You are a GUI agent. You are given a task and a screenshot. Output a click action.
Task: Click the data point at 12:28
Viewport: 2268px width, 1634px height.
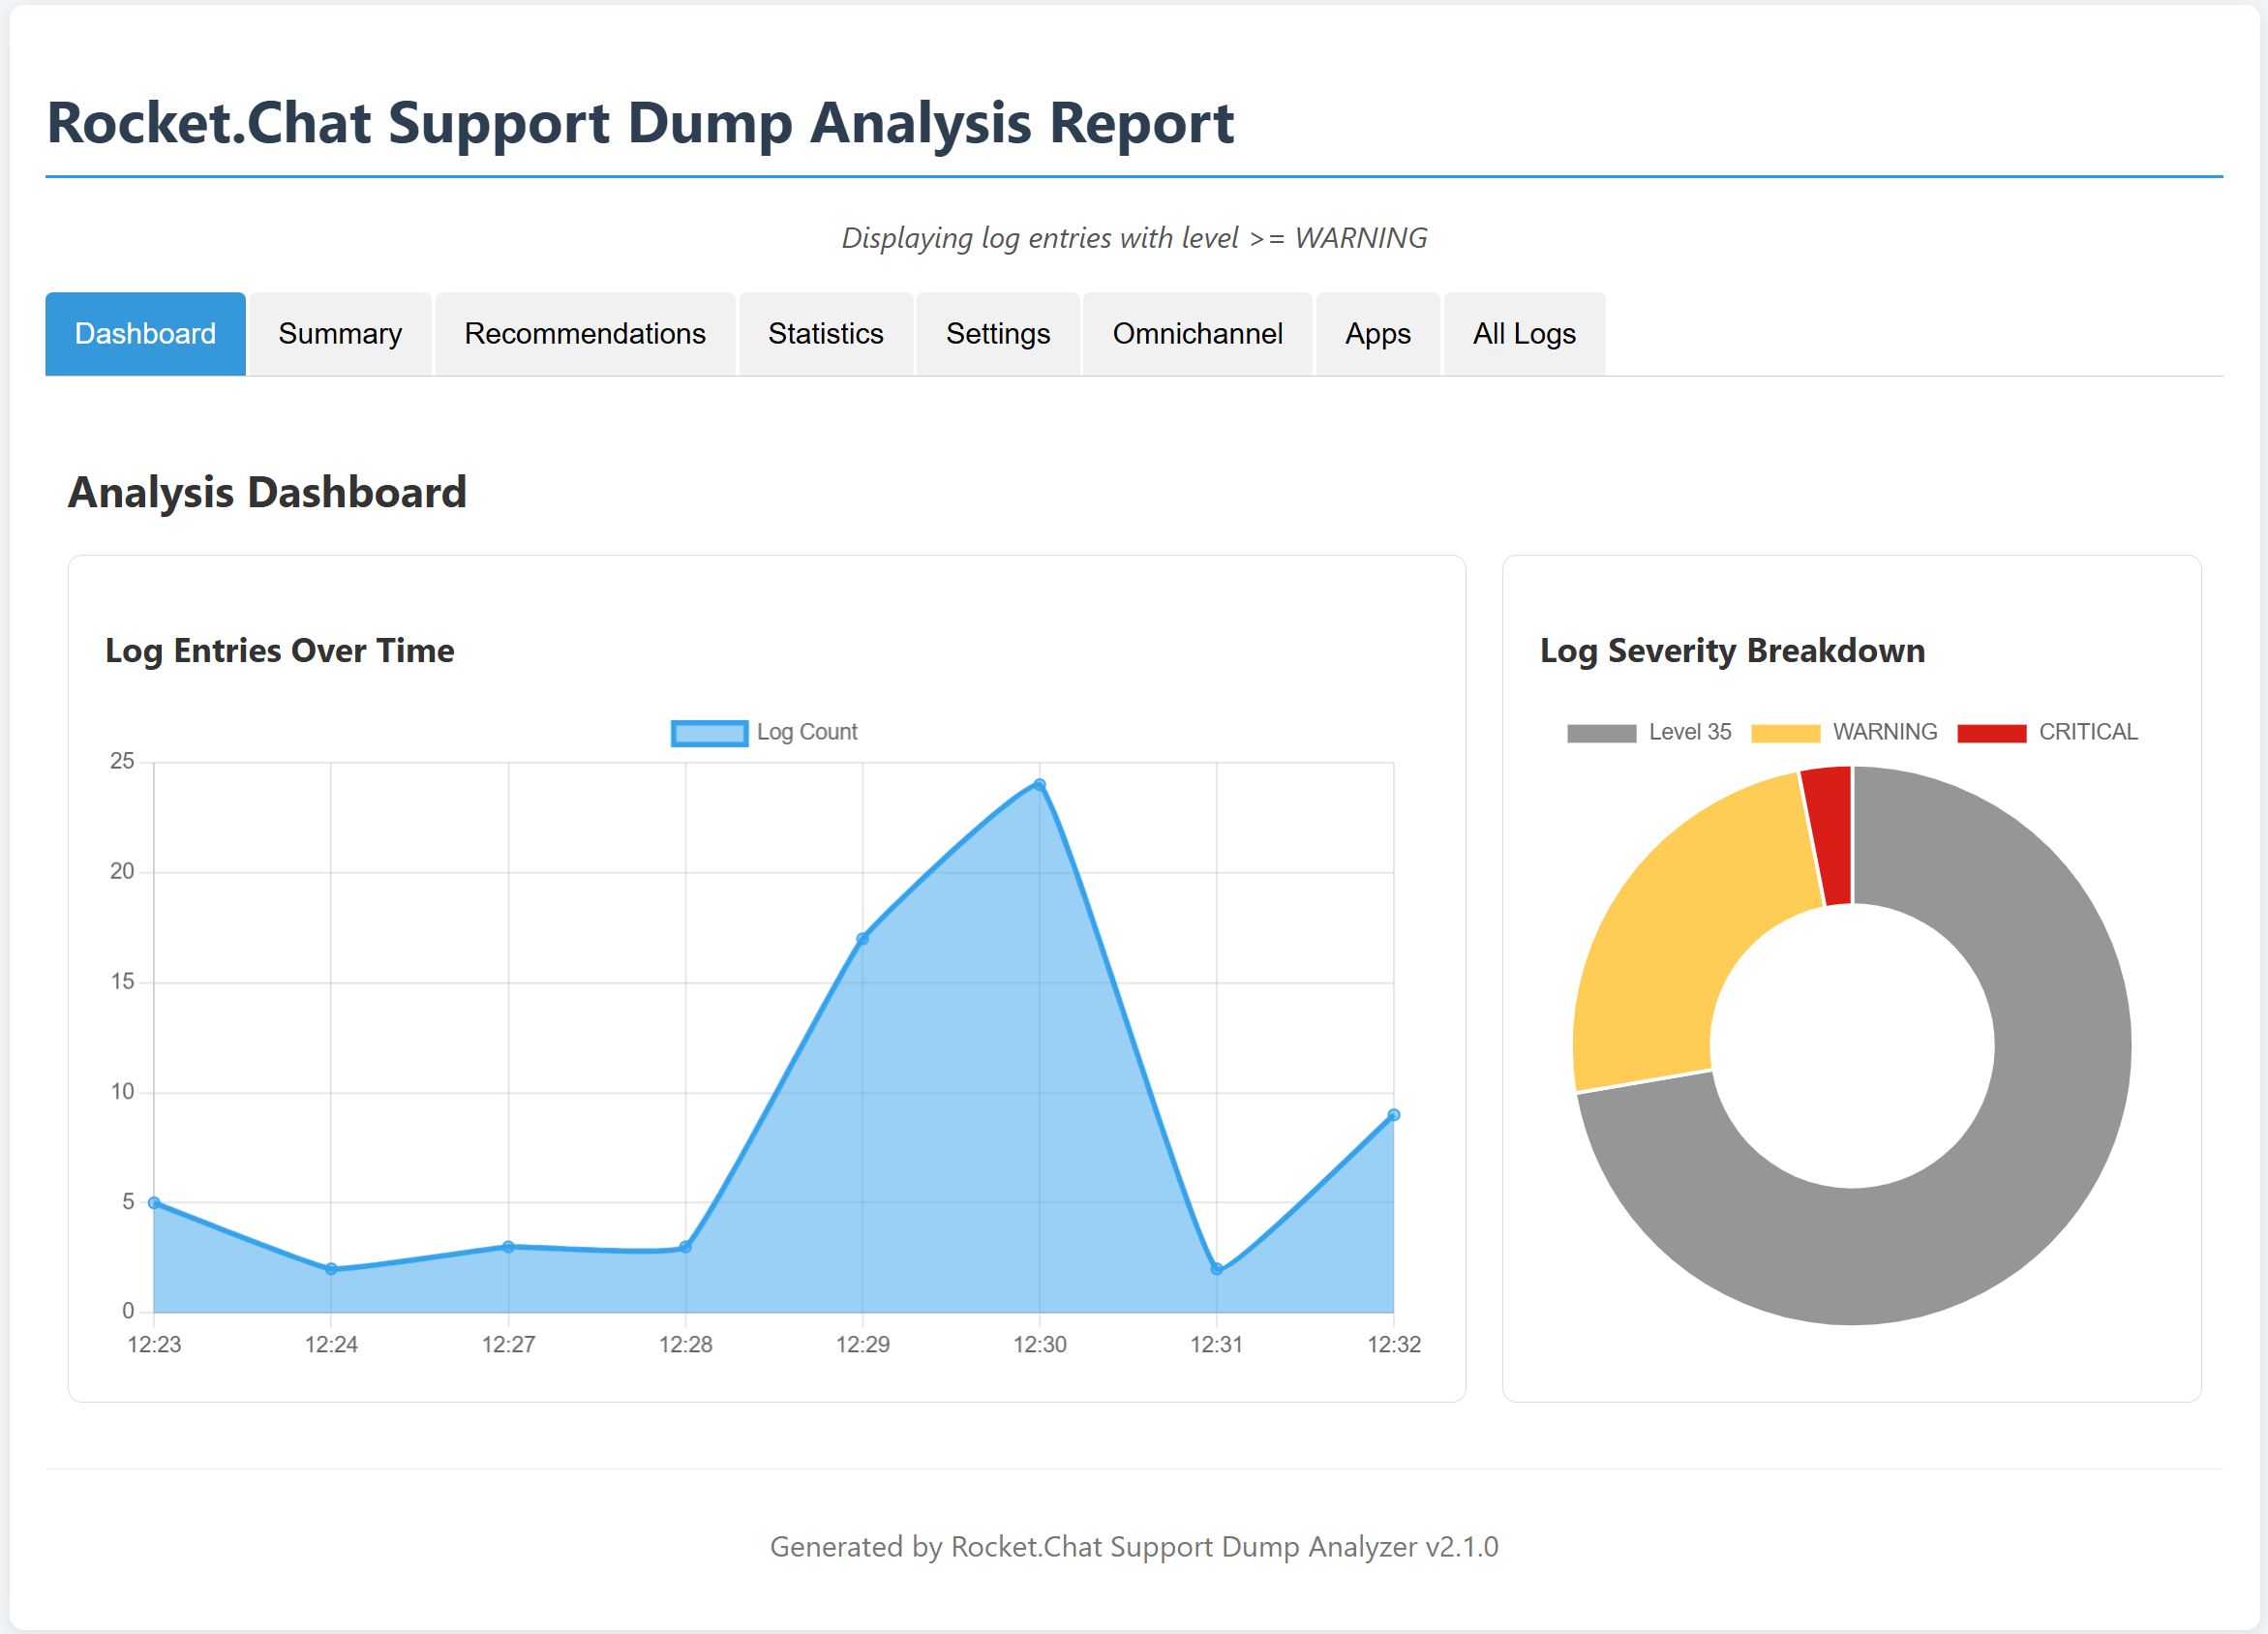(686, 1247)
